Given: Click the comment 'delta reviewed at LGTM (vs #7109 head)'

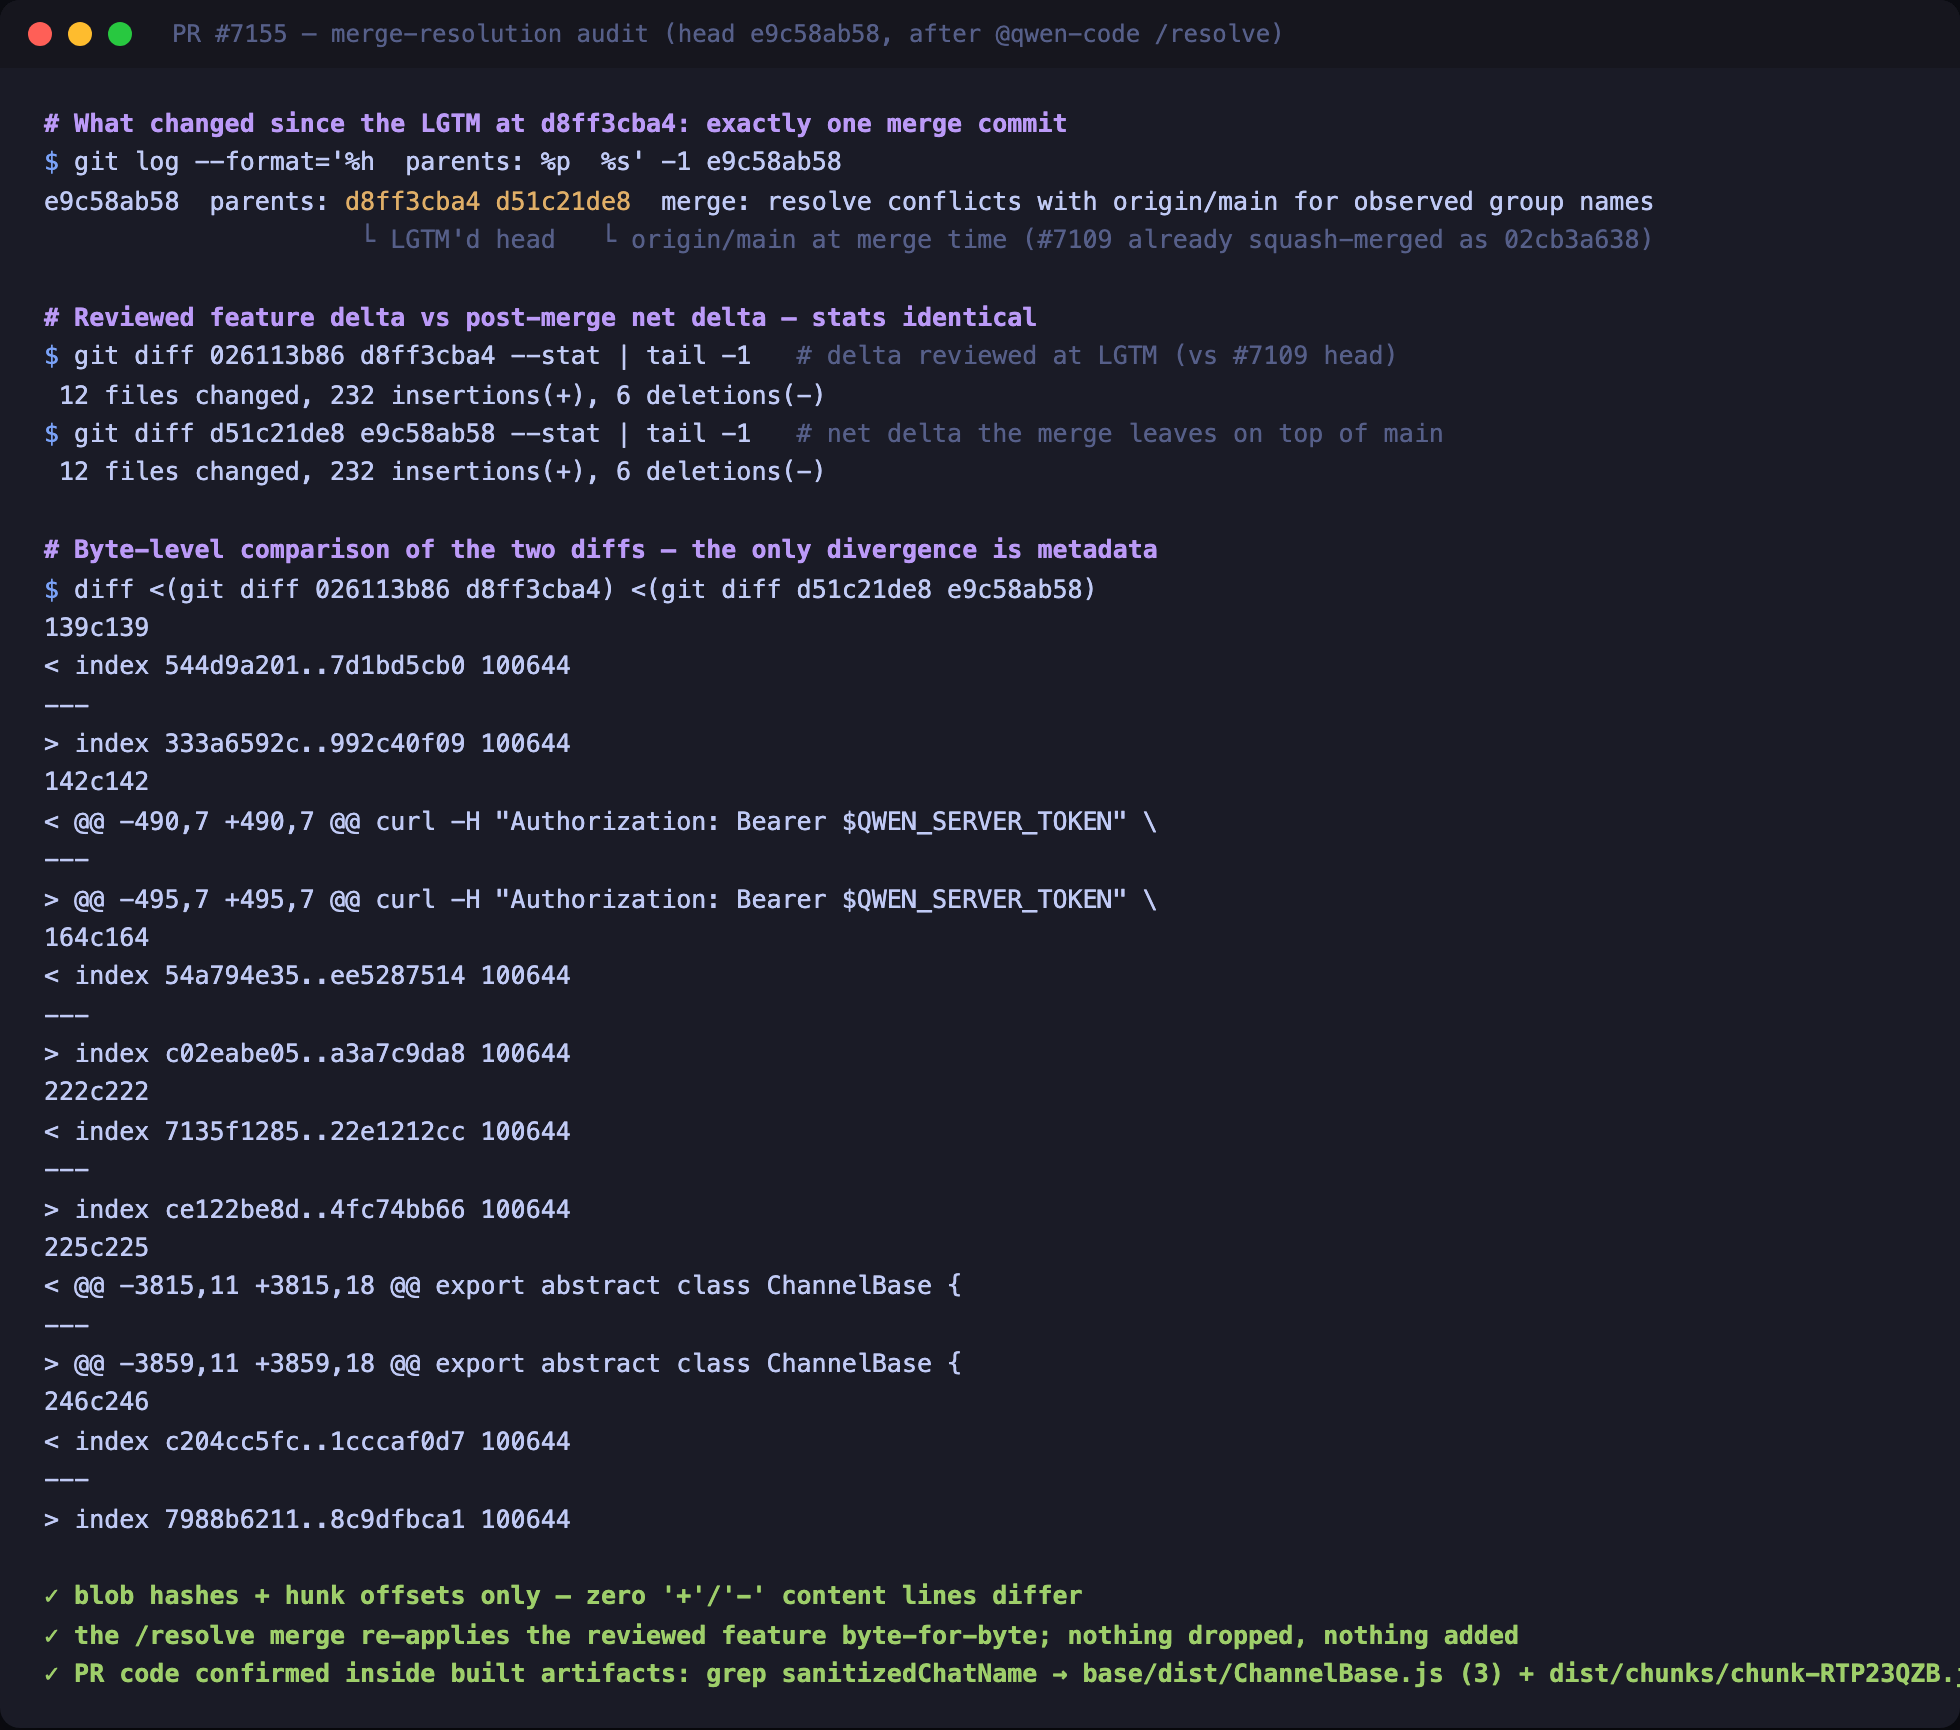Looking at the screenshot, I should 1095,356.
